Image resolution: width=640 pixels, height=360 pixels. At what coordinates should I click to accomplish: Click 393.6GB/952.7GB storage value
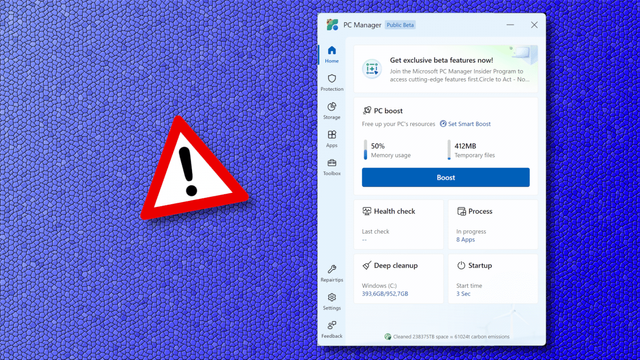385,294
